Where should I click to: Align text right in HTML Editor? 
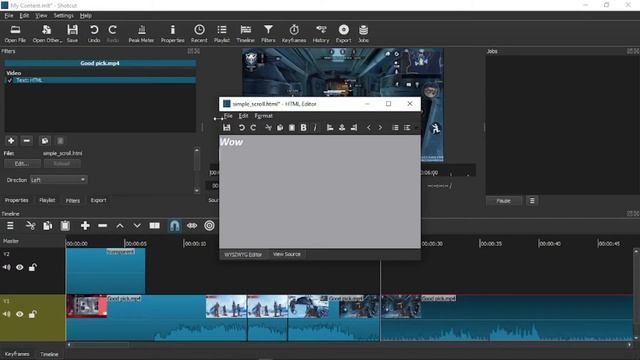tap(354, 128)
